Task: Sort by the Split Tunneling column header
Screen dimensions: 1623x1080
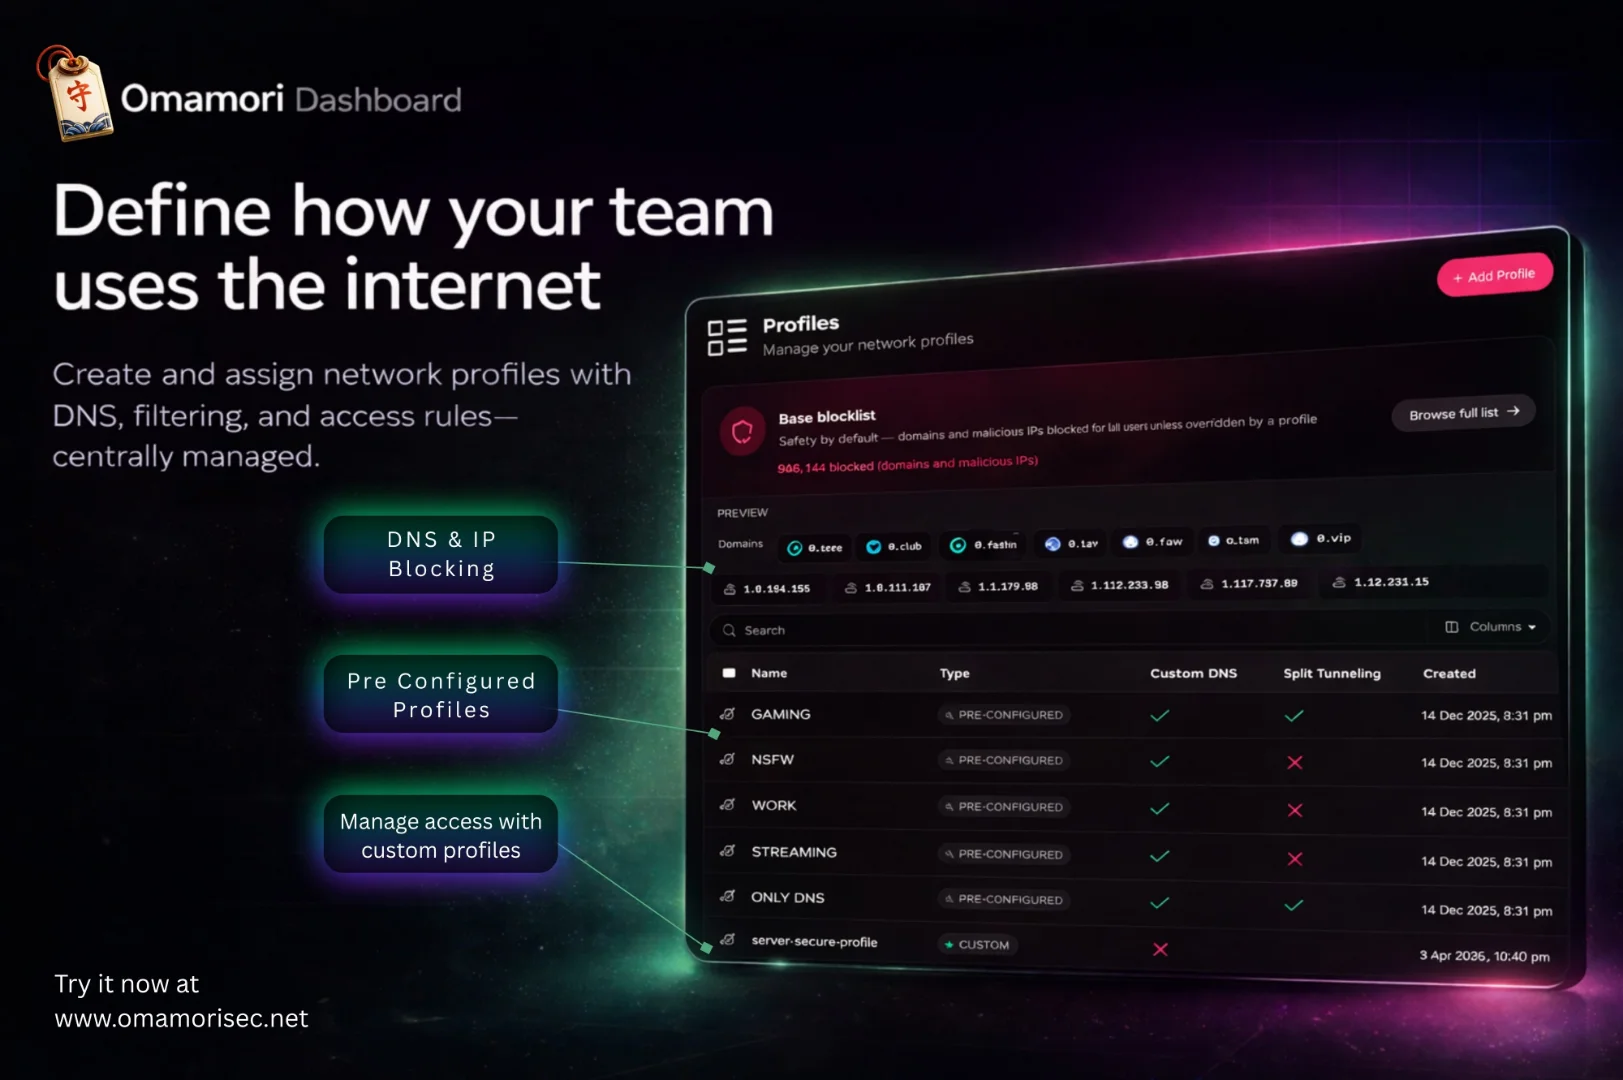Action: tap(1332, 673)
